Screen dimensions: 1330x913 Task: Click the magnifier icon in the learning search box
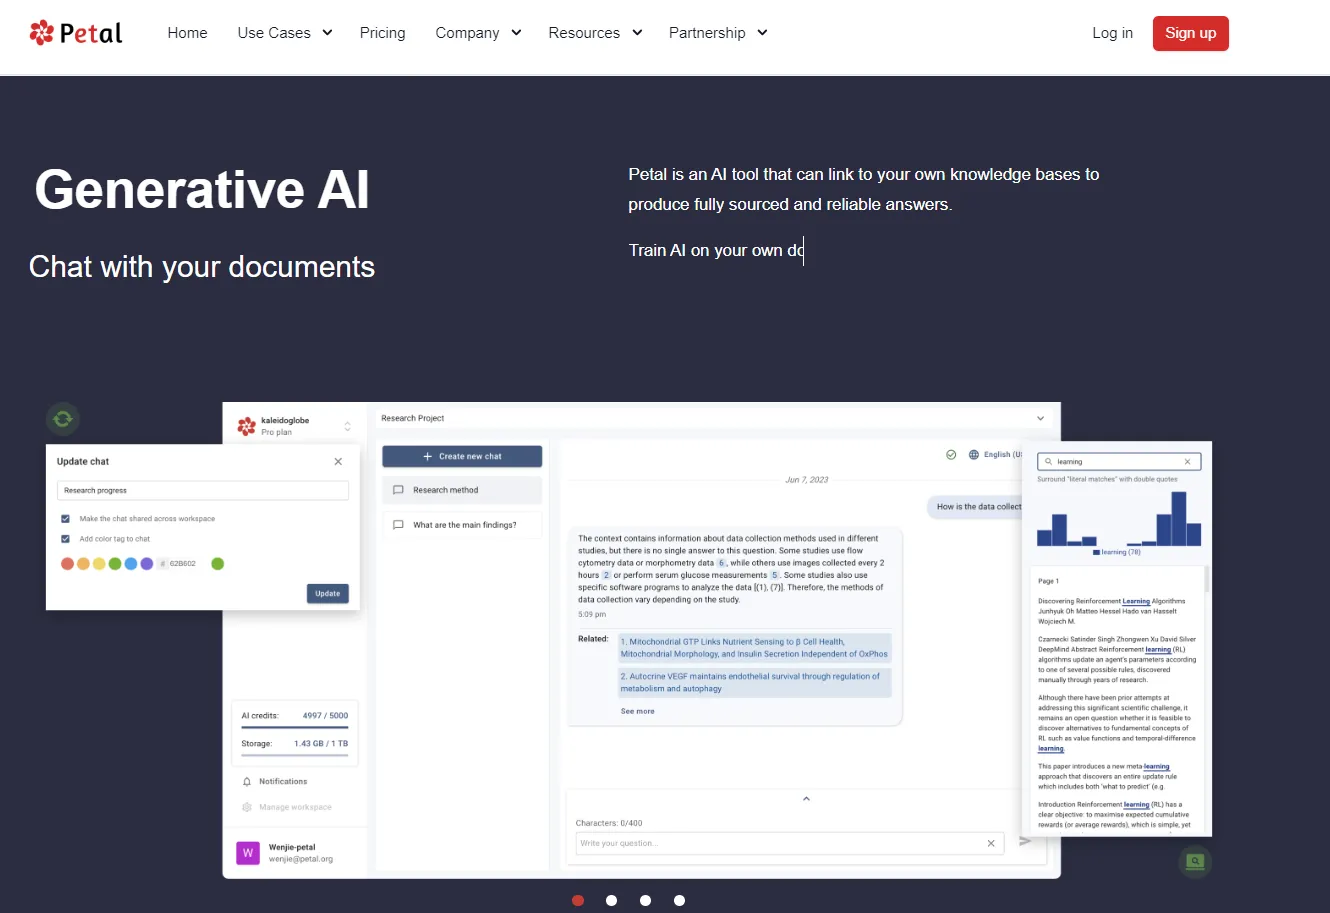tap(1048, 462)
